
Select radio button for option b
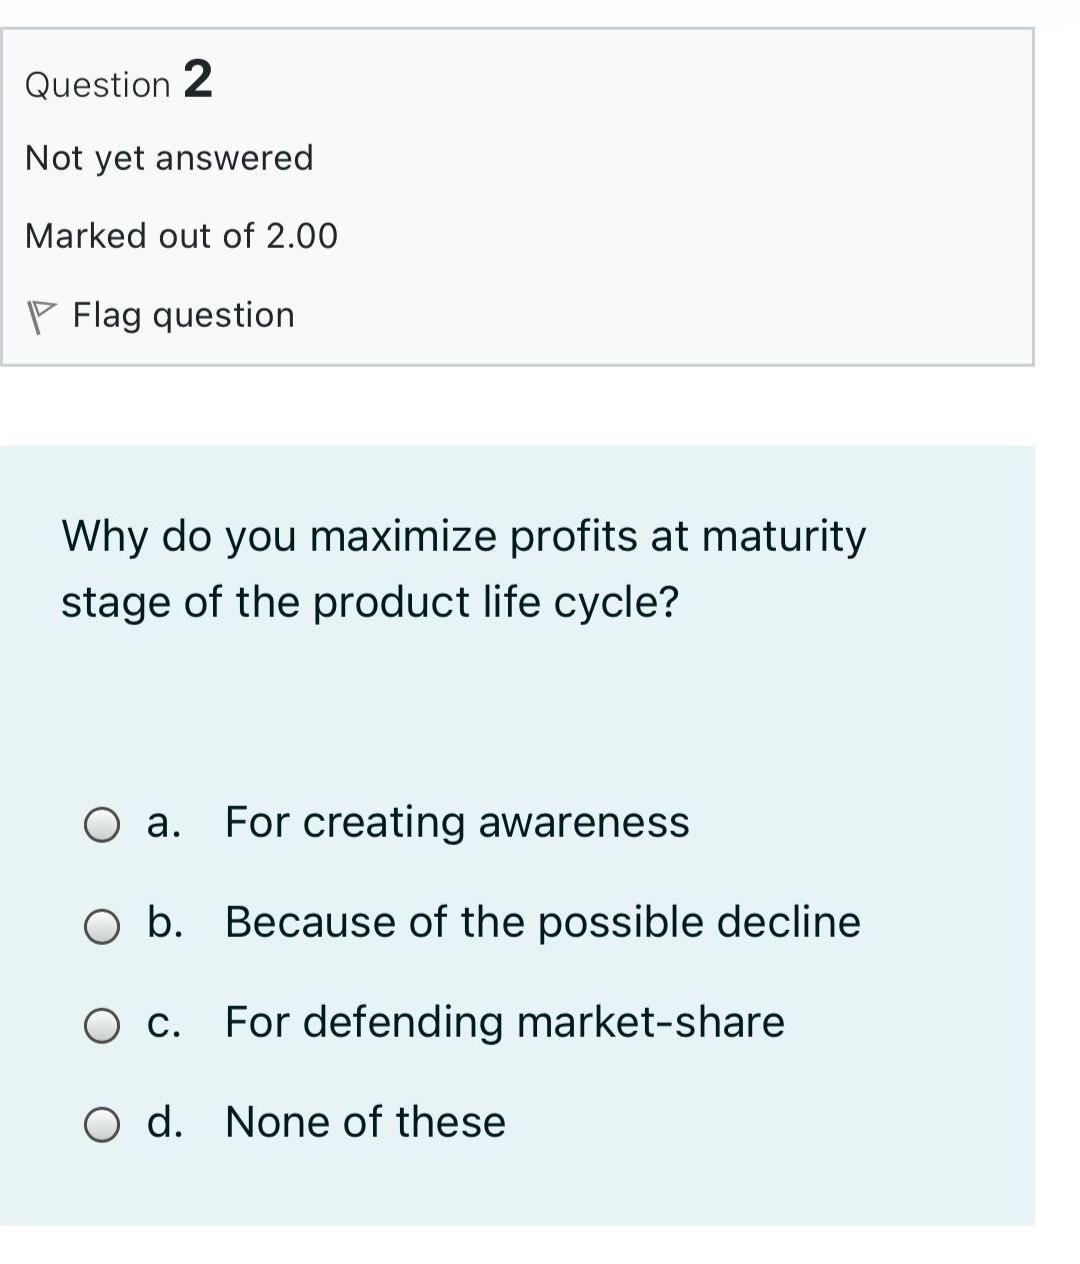(x=101, y=925)
